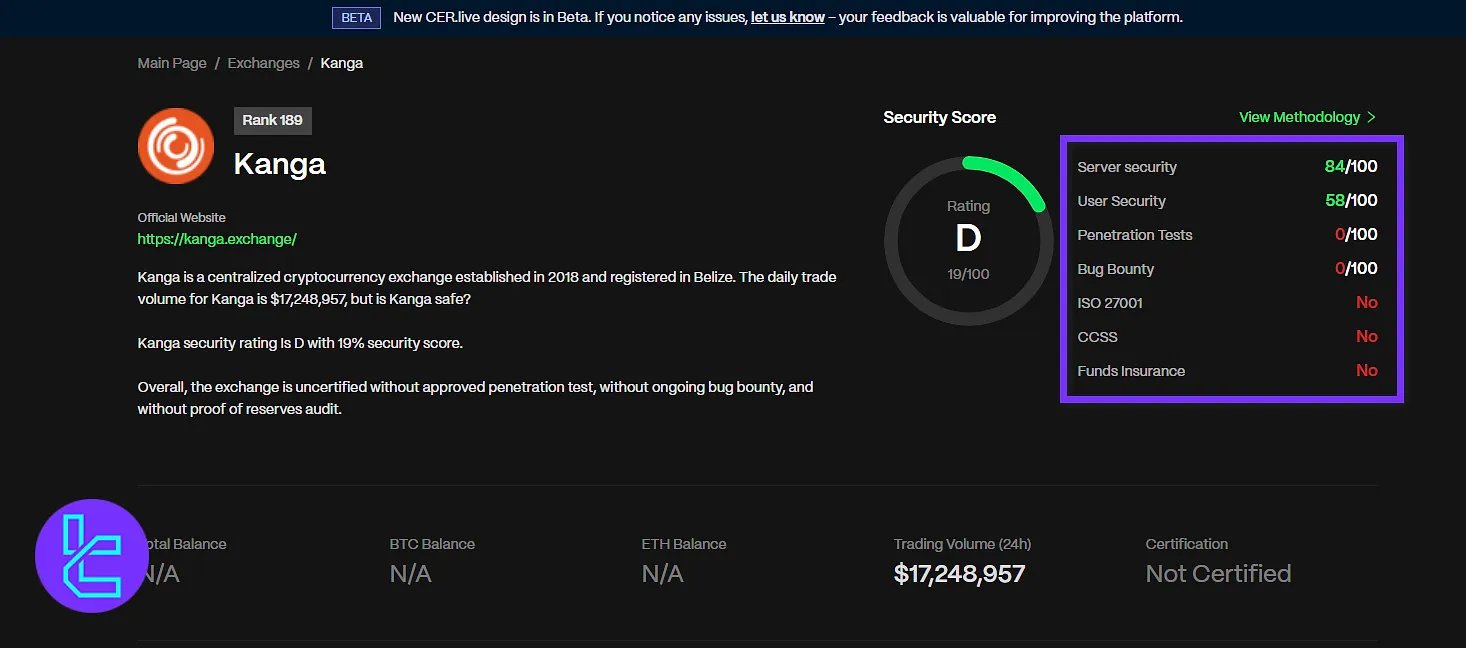Select the User Security label
The width and height of the screenshot is (1466, 648).
[x=1122, y=201]
